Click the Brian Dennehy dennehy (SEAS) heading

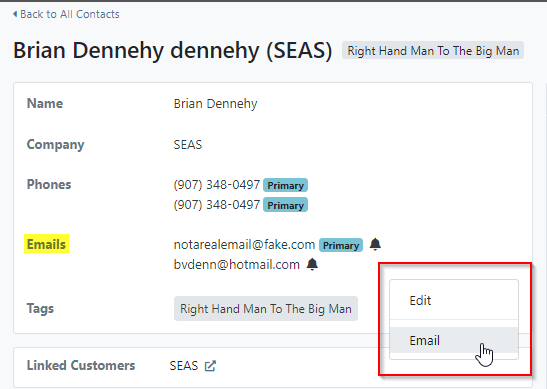tap(172, 50)
